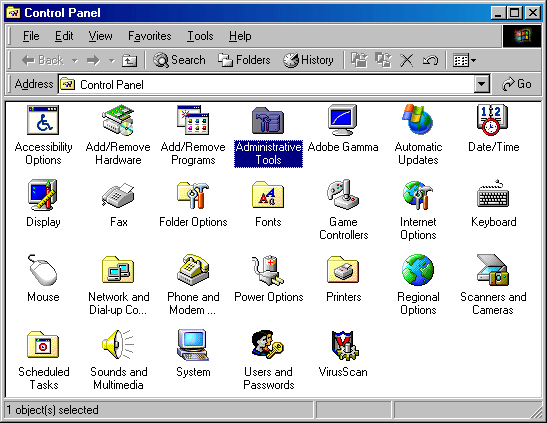Click inside the Address input field

[x=267, y=84]
